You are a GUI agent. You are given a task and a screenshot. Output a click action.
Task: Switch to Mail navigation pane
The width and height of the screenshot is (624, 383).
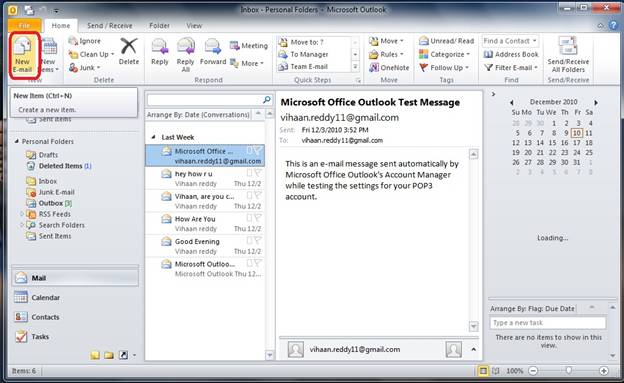tap(75, 278)
